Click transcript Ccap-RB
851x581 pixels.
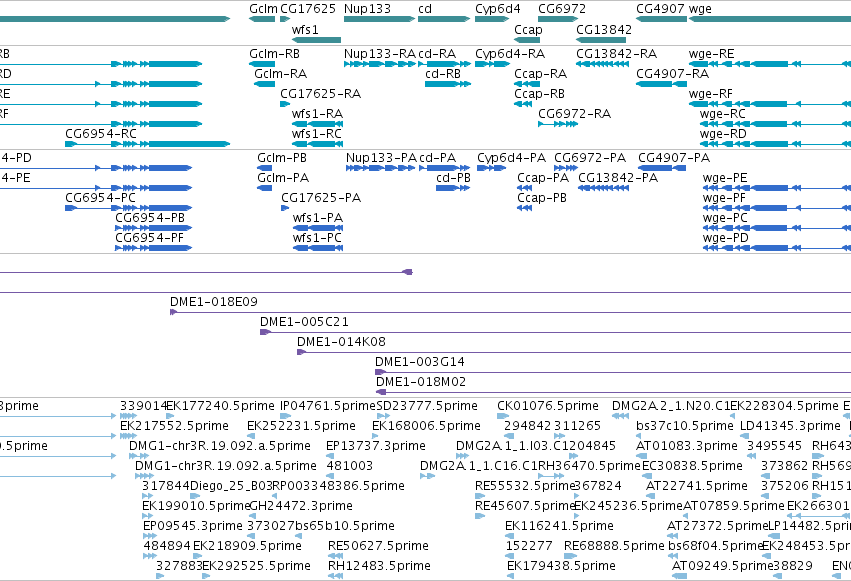pos(539,94)
